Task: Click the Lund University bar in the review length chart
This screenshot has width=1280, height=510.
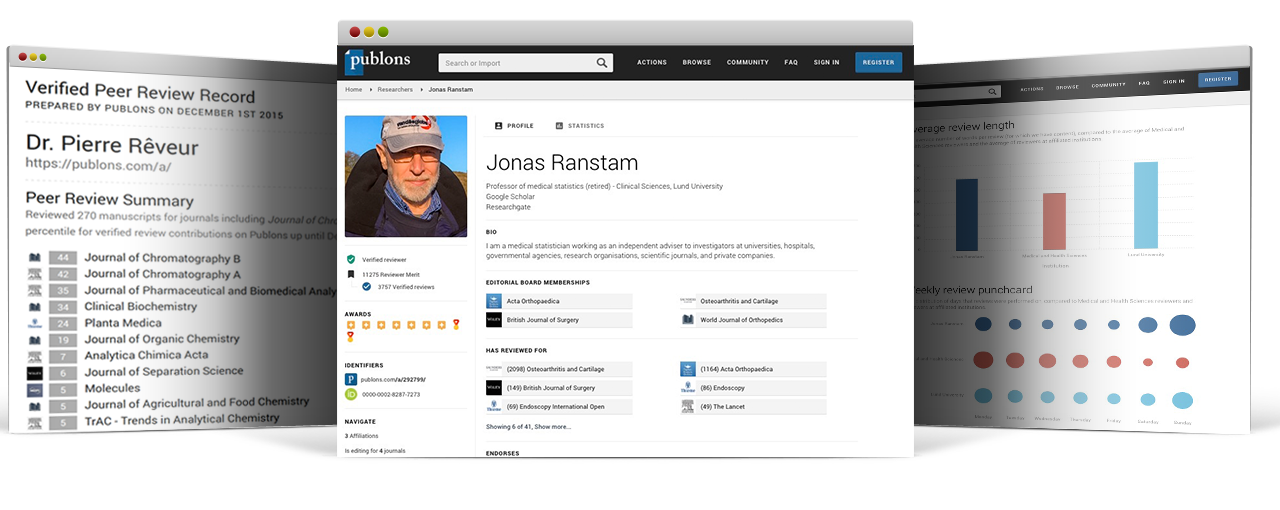Action: pyautogui.click(x=1146, y=205)
